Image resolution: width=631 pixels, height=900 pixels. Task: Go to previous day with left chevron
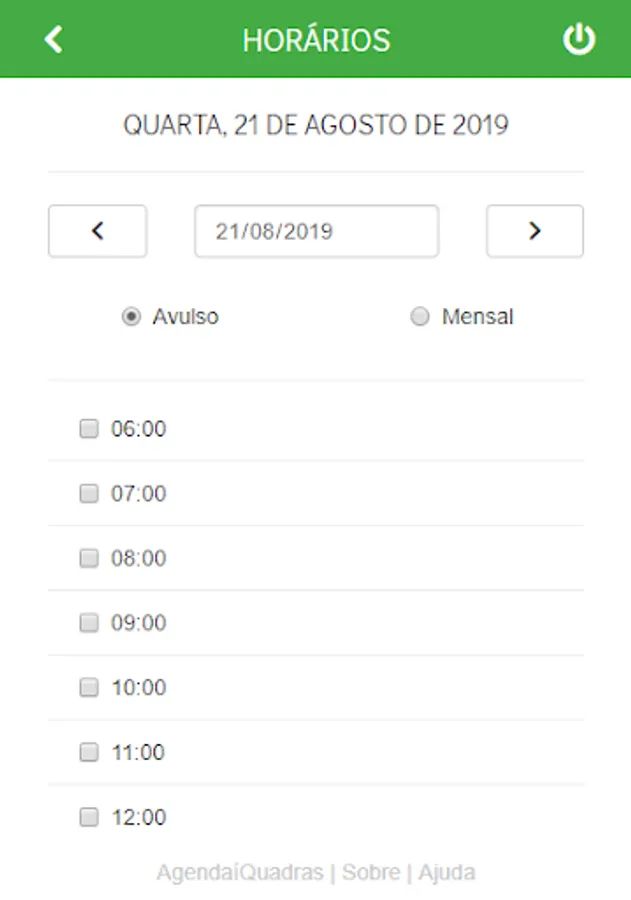(98, 231)
